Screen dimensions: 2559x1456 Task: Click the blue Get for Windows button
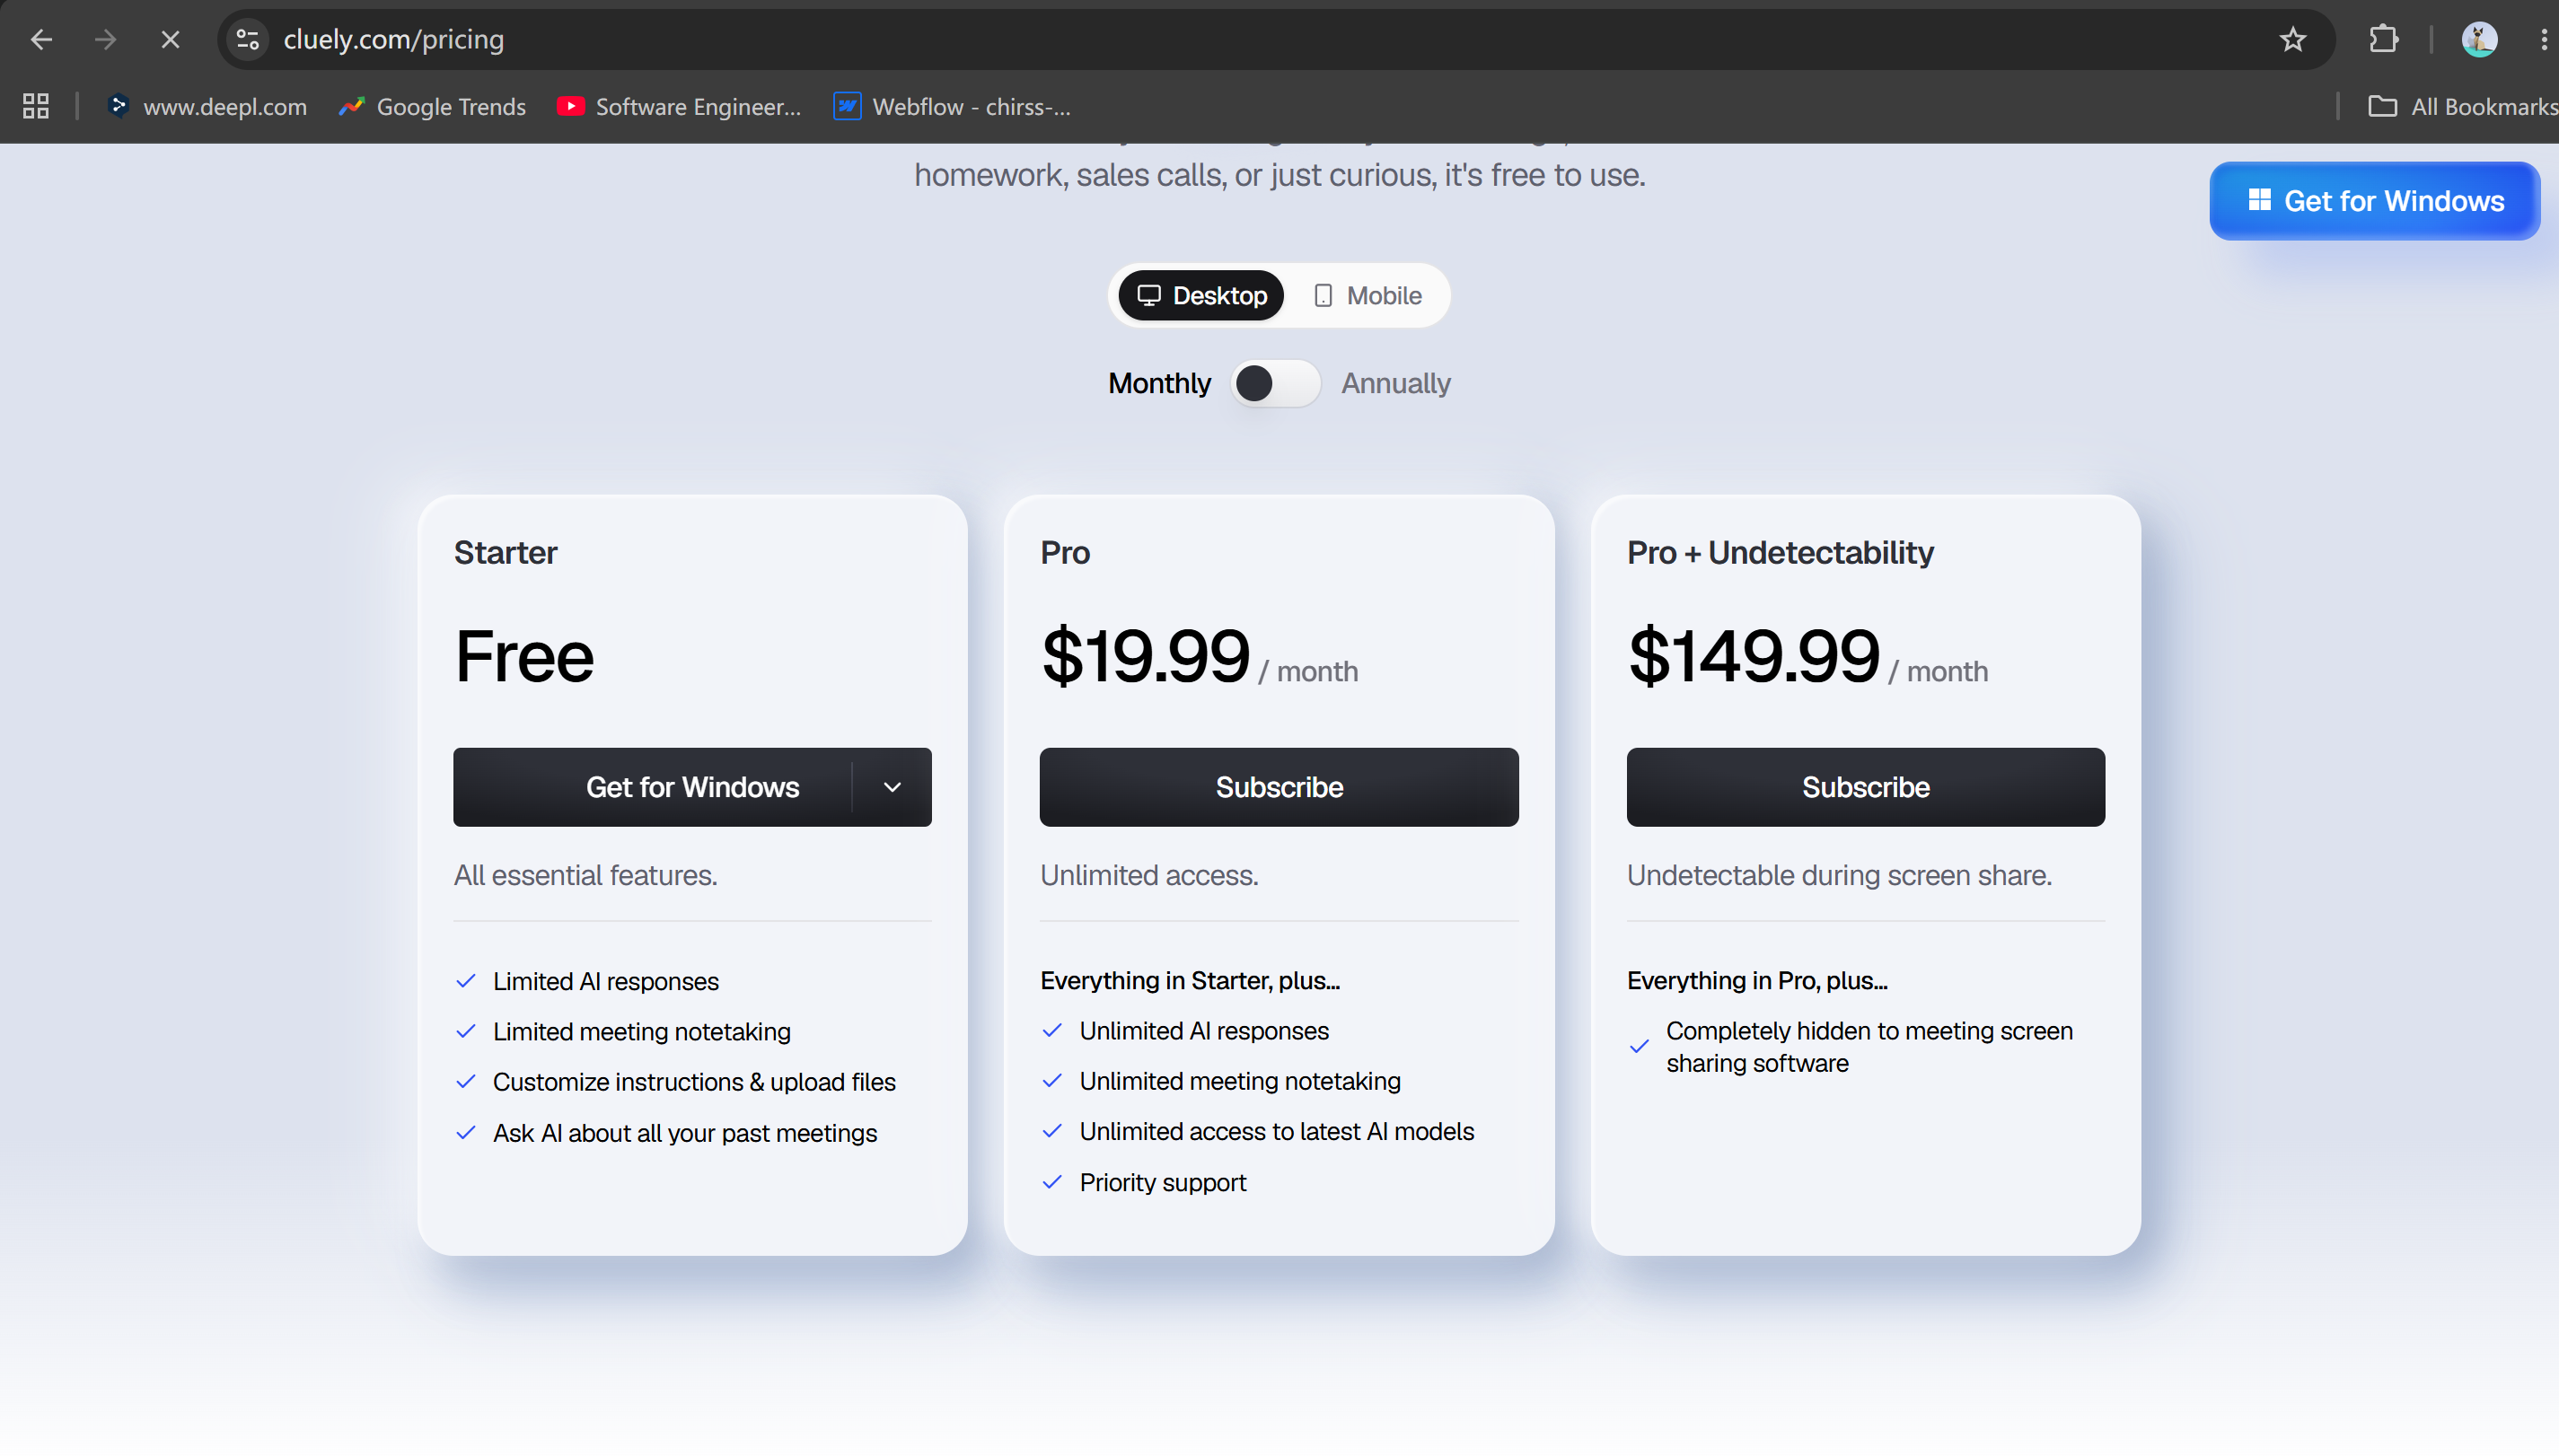click(x=2374, y=201)
